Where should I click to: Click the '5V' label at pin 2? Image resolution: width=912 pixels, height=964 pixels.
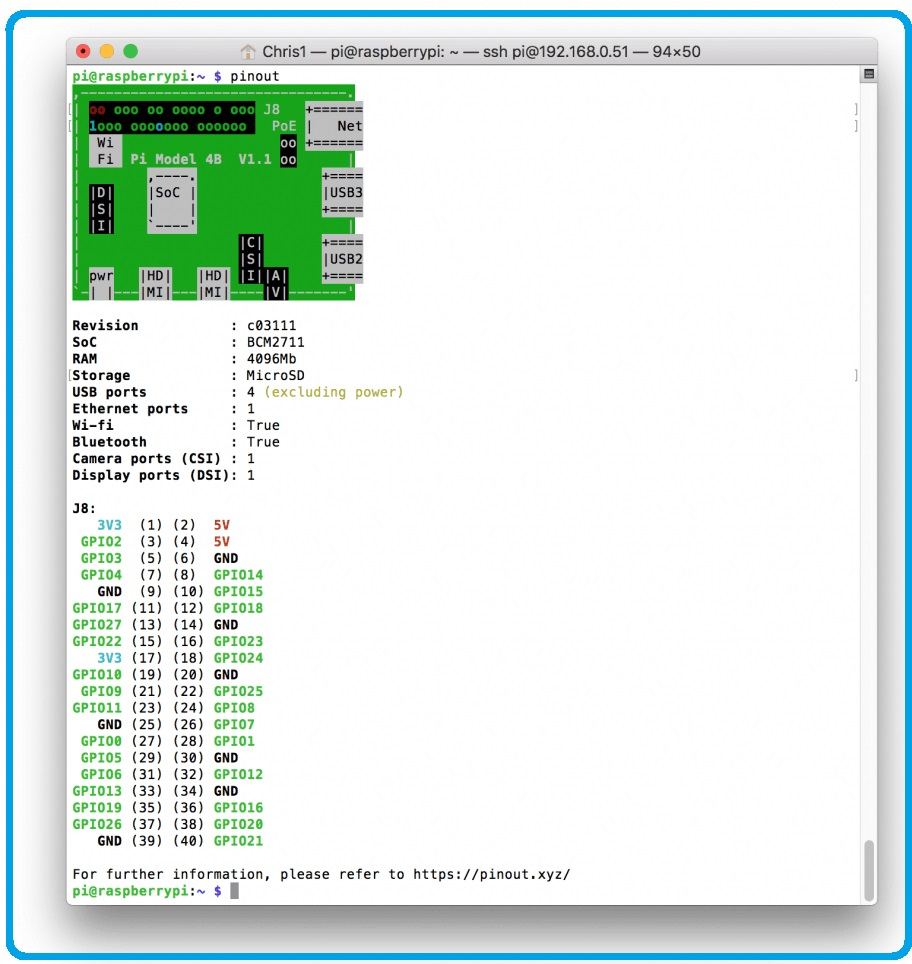(x=221, y=524)
